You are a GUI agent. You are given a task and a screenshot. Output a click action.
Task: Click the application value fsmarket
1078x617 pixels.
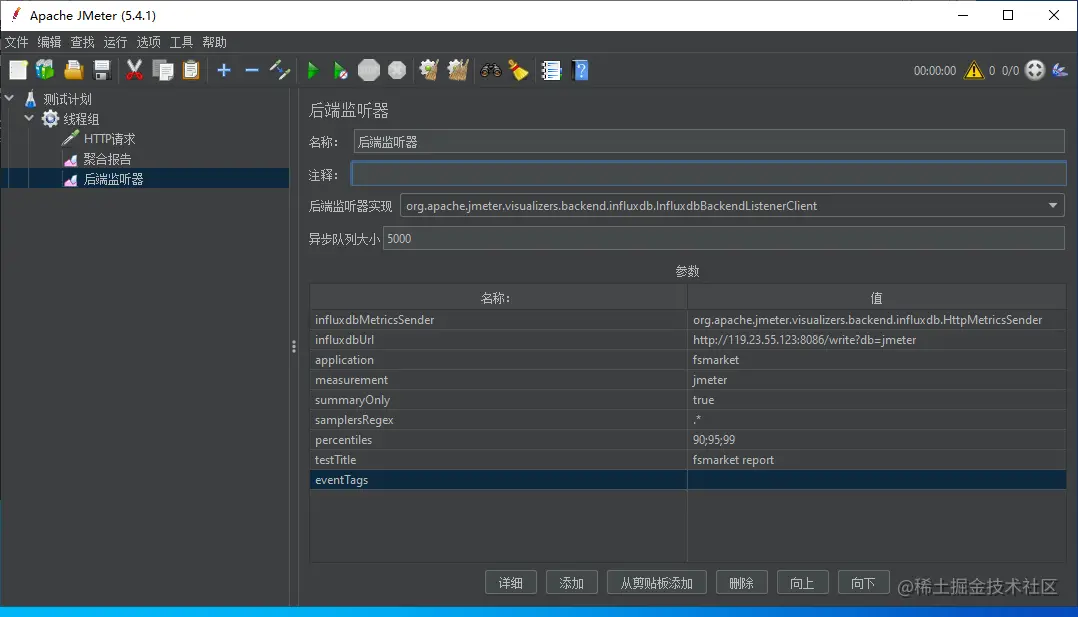pos(716,360)
